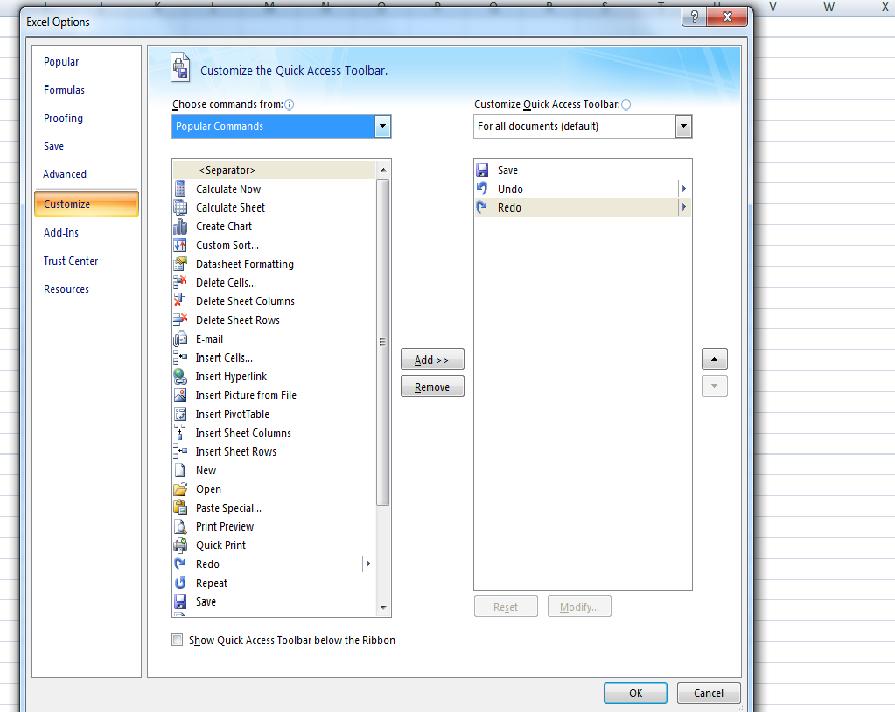This screenshot has height=712, width=895.
Task: Click the commands list scroll down arrow
Action: [x=383, y=608]
